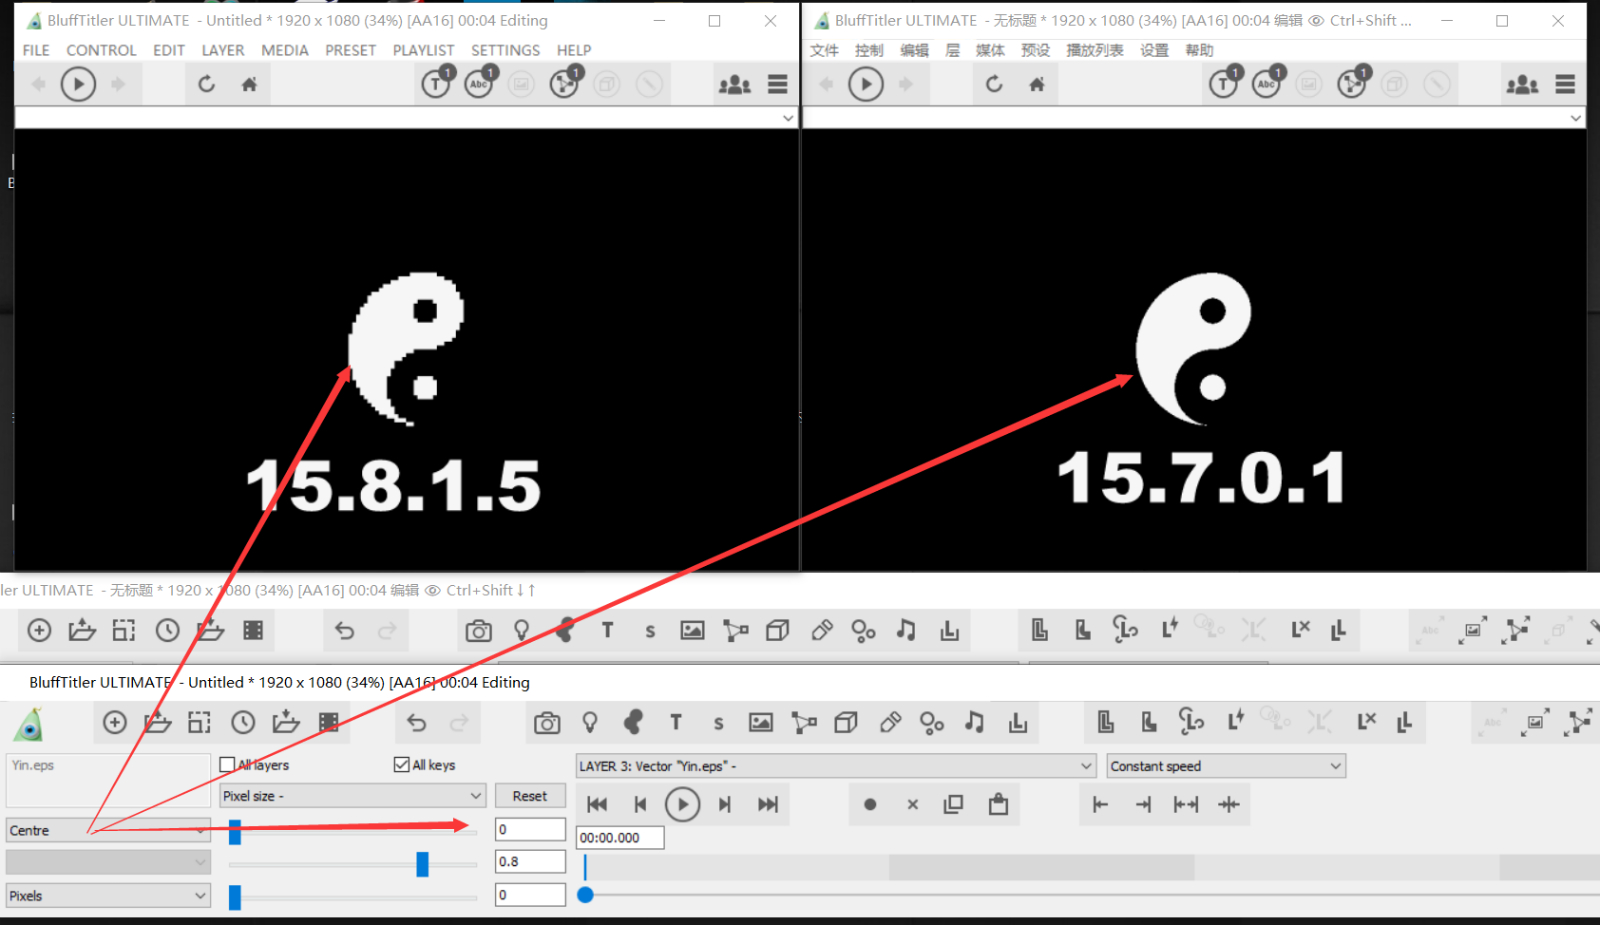Screen dimensions: 1600x925
Task: Uncheck the All keys checkbox
Action: (x=402, y=764)
